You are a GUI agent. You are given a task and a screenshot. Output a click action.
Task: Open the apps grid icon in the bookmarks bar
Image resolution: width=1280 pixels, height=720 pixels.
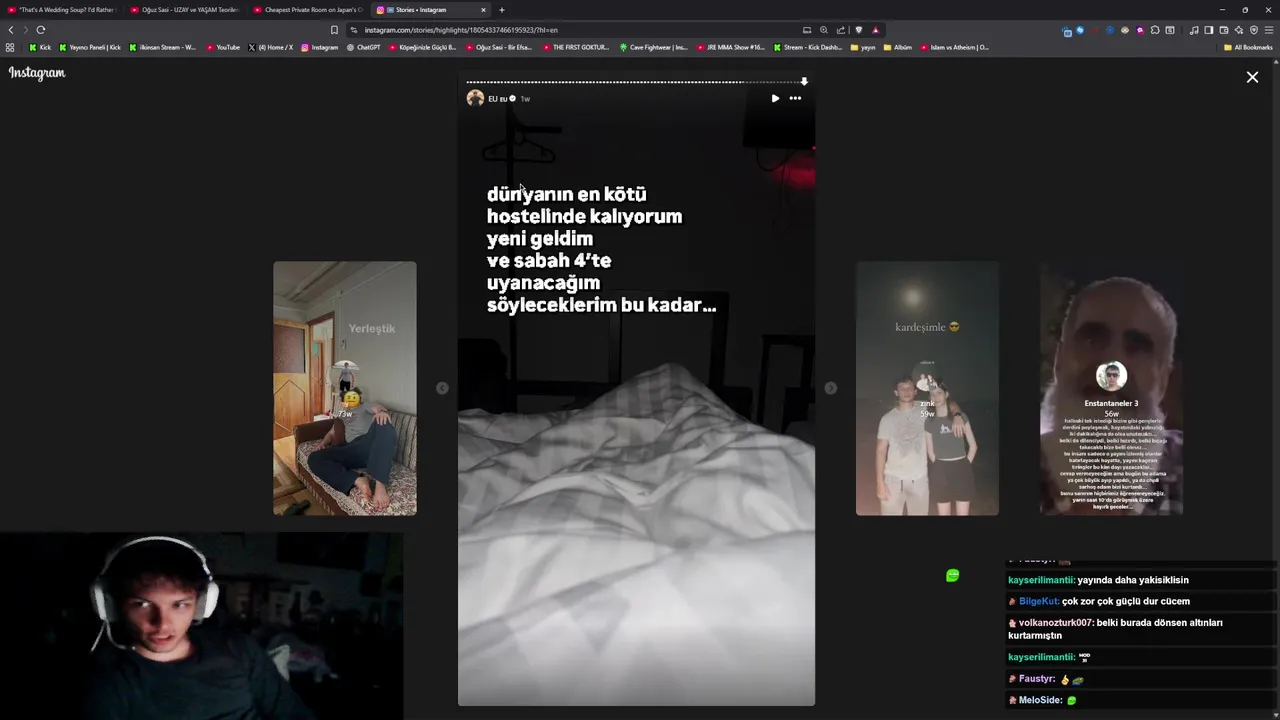[10, 47]
